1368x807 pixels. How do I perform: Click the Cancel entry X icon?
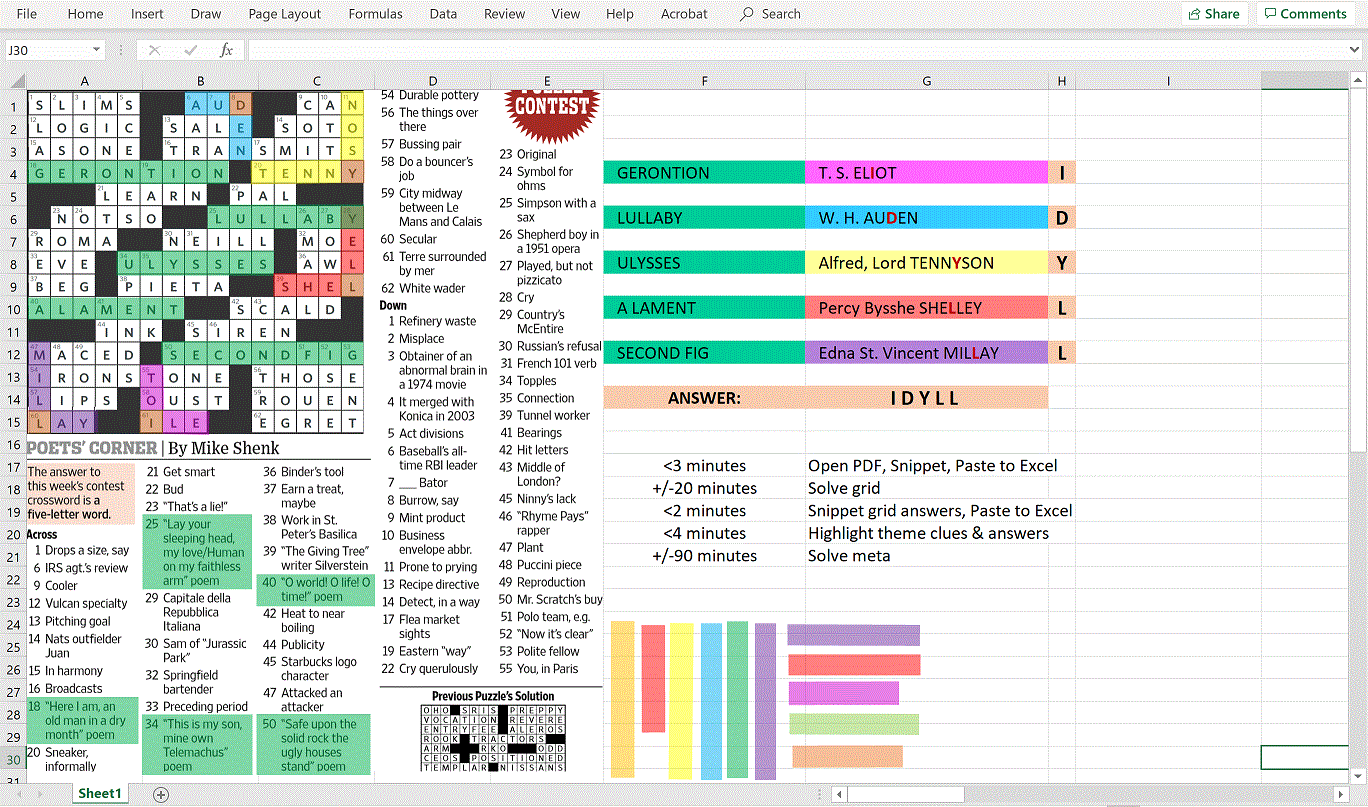coord(154,50)
